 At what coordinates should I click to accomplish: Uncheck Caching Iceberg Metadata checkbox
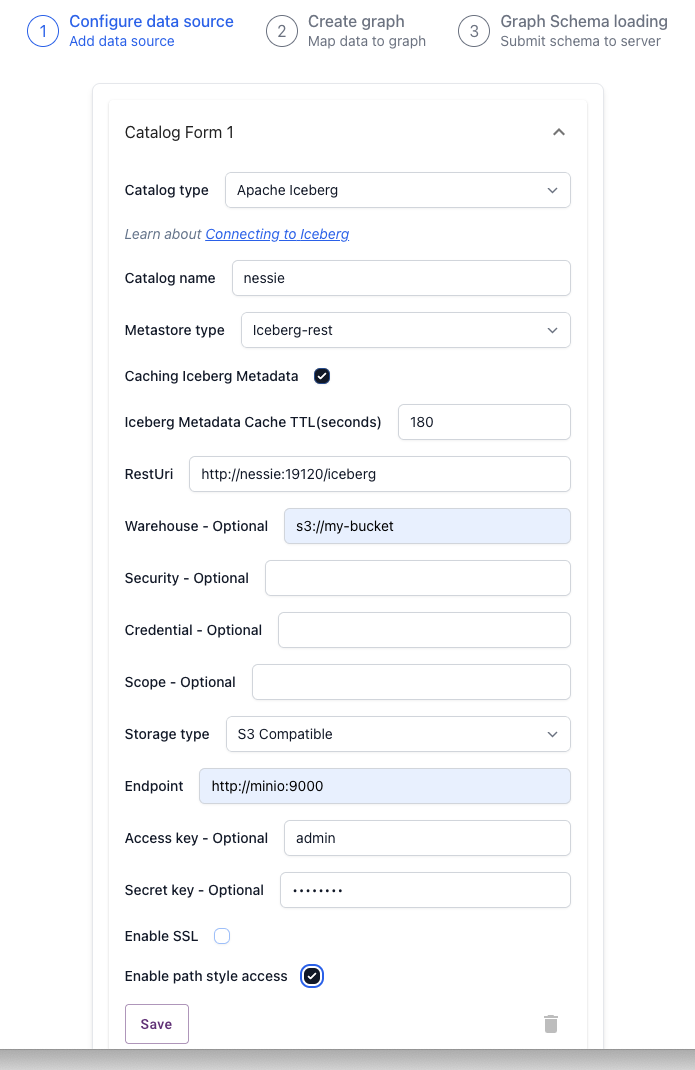[322, 376]
